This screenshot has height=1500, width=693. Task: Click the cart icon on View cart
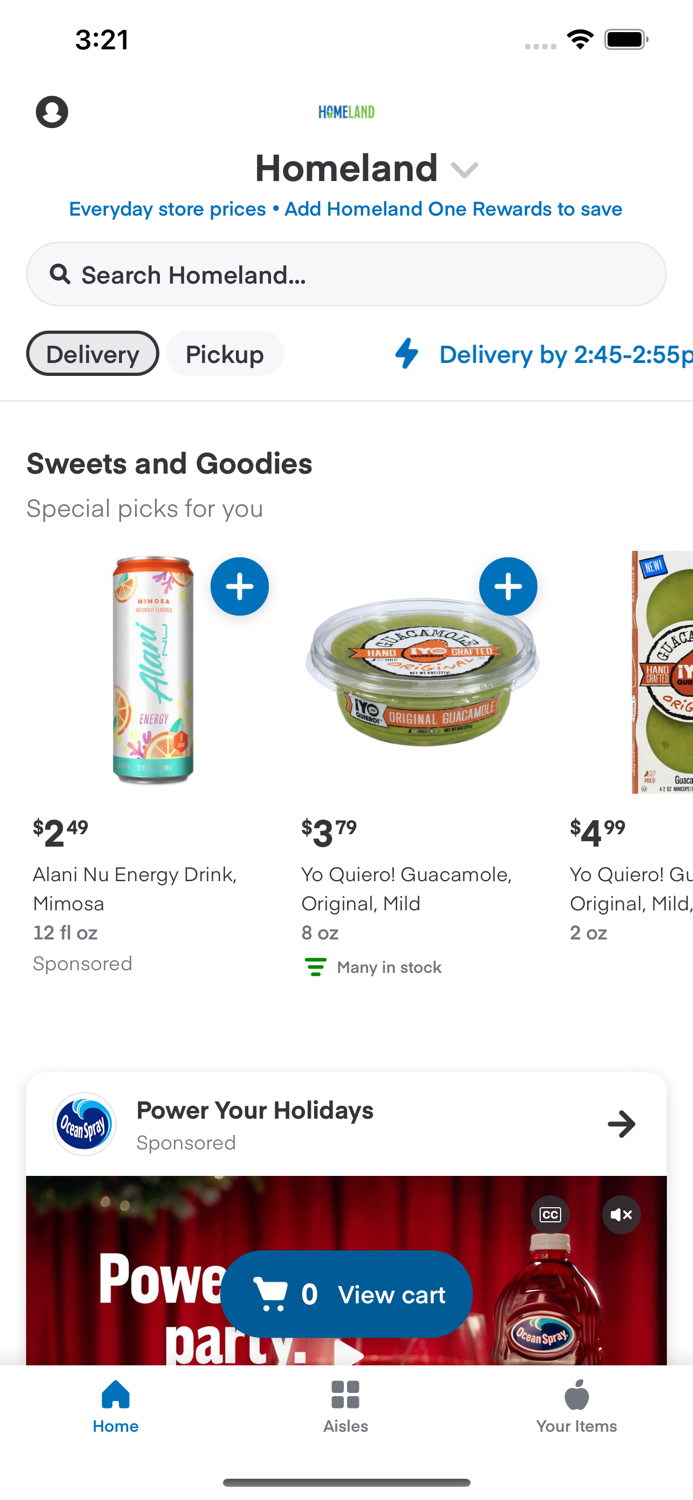271,1293
